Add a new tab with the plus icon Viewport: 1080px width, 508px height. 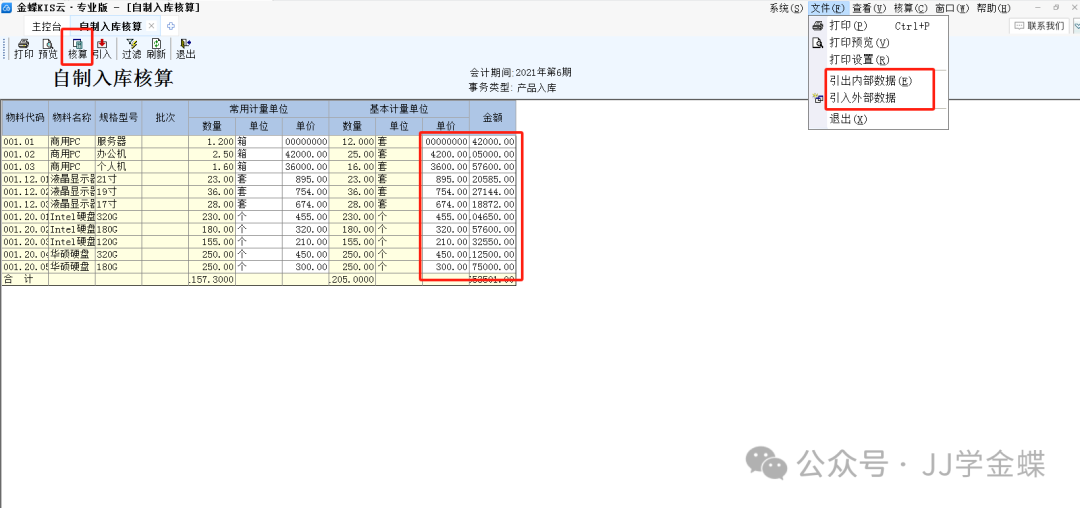pos(171,25)
